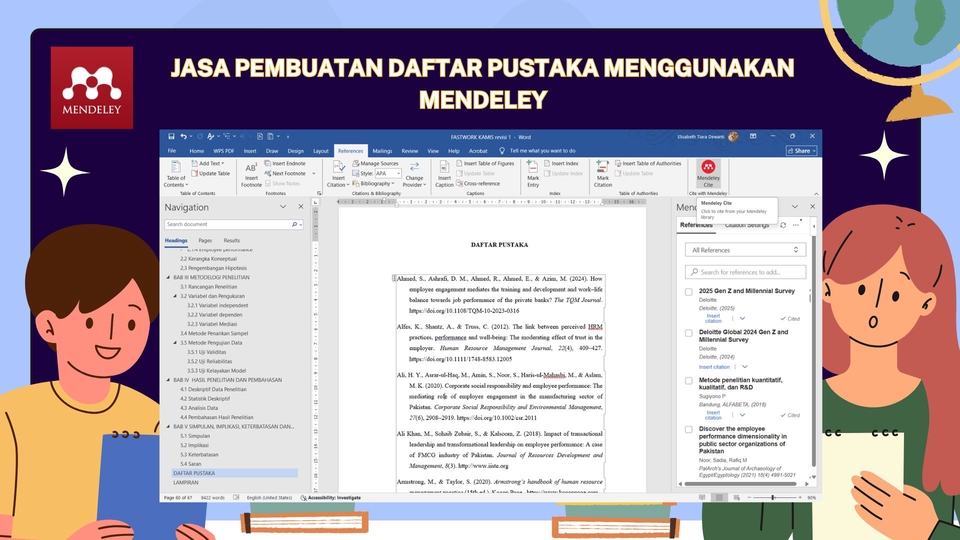The width and height of the screenshot is (960, 540).
Task: Open Mendeley Cite from ribbon
Action: (708, 173)
